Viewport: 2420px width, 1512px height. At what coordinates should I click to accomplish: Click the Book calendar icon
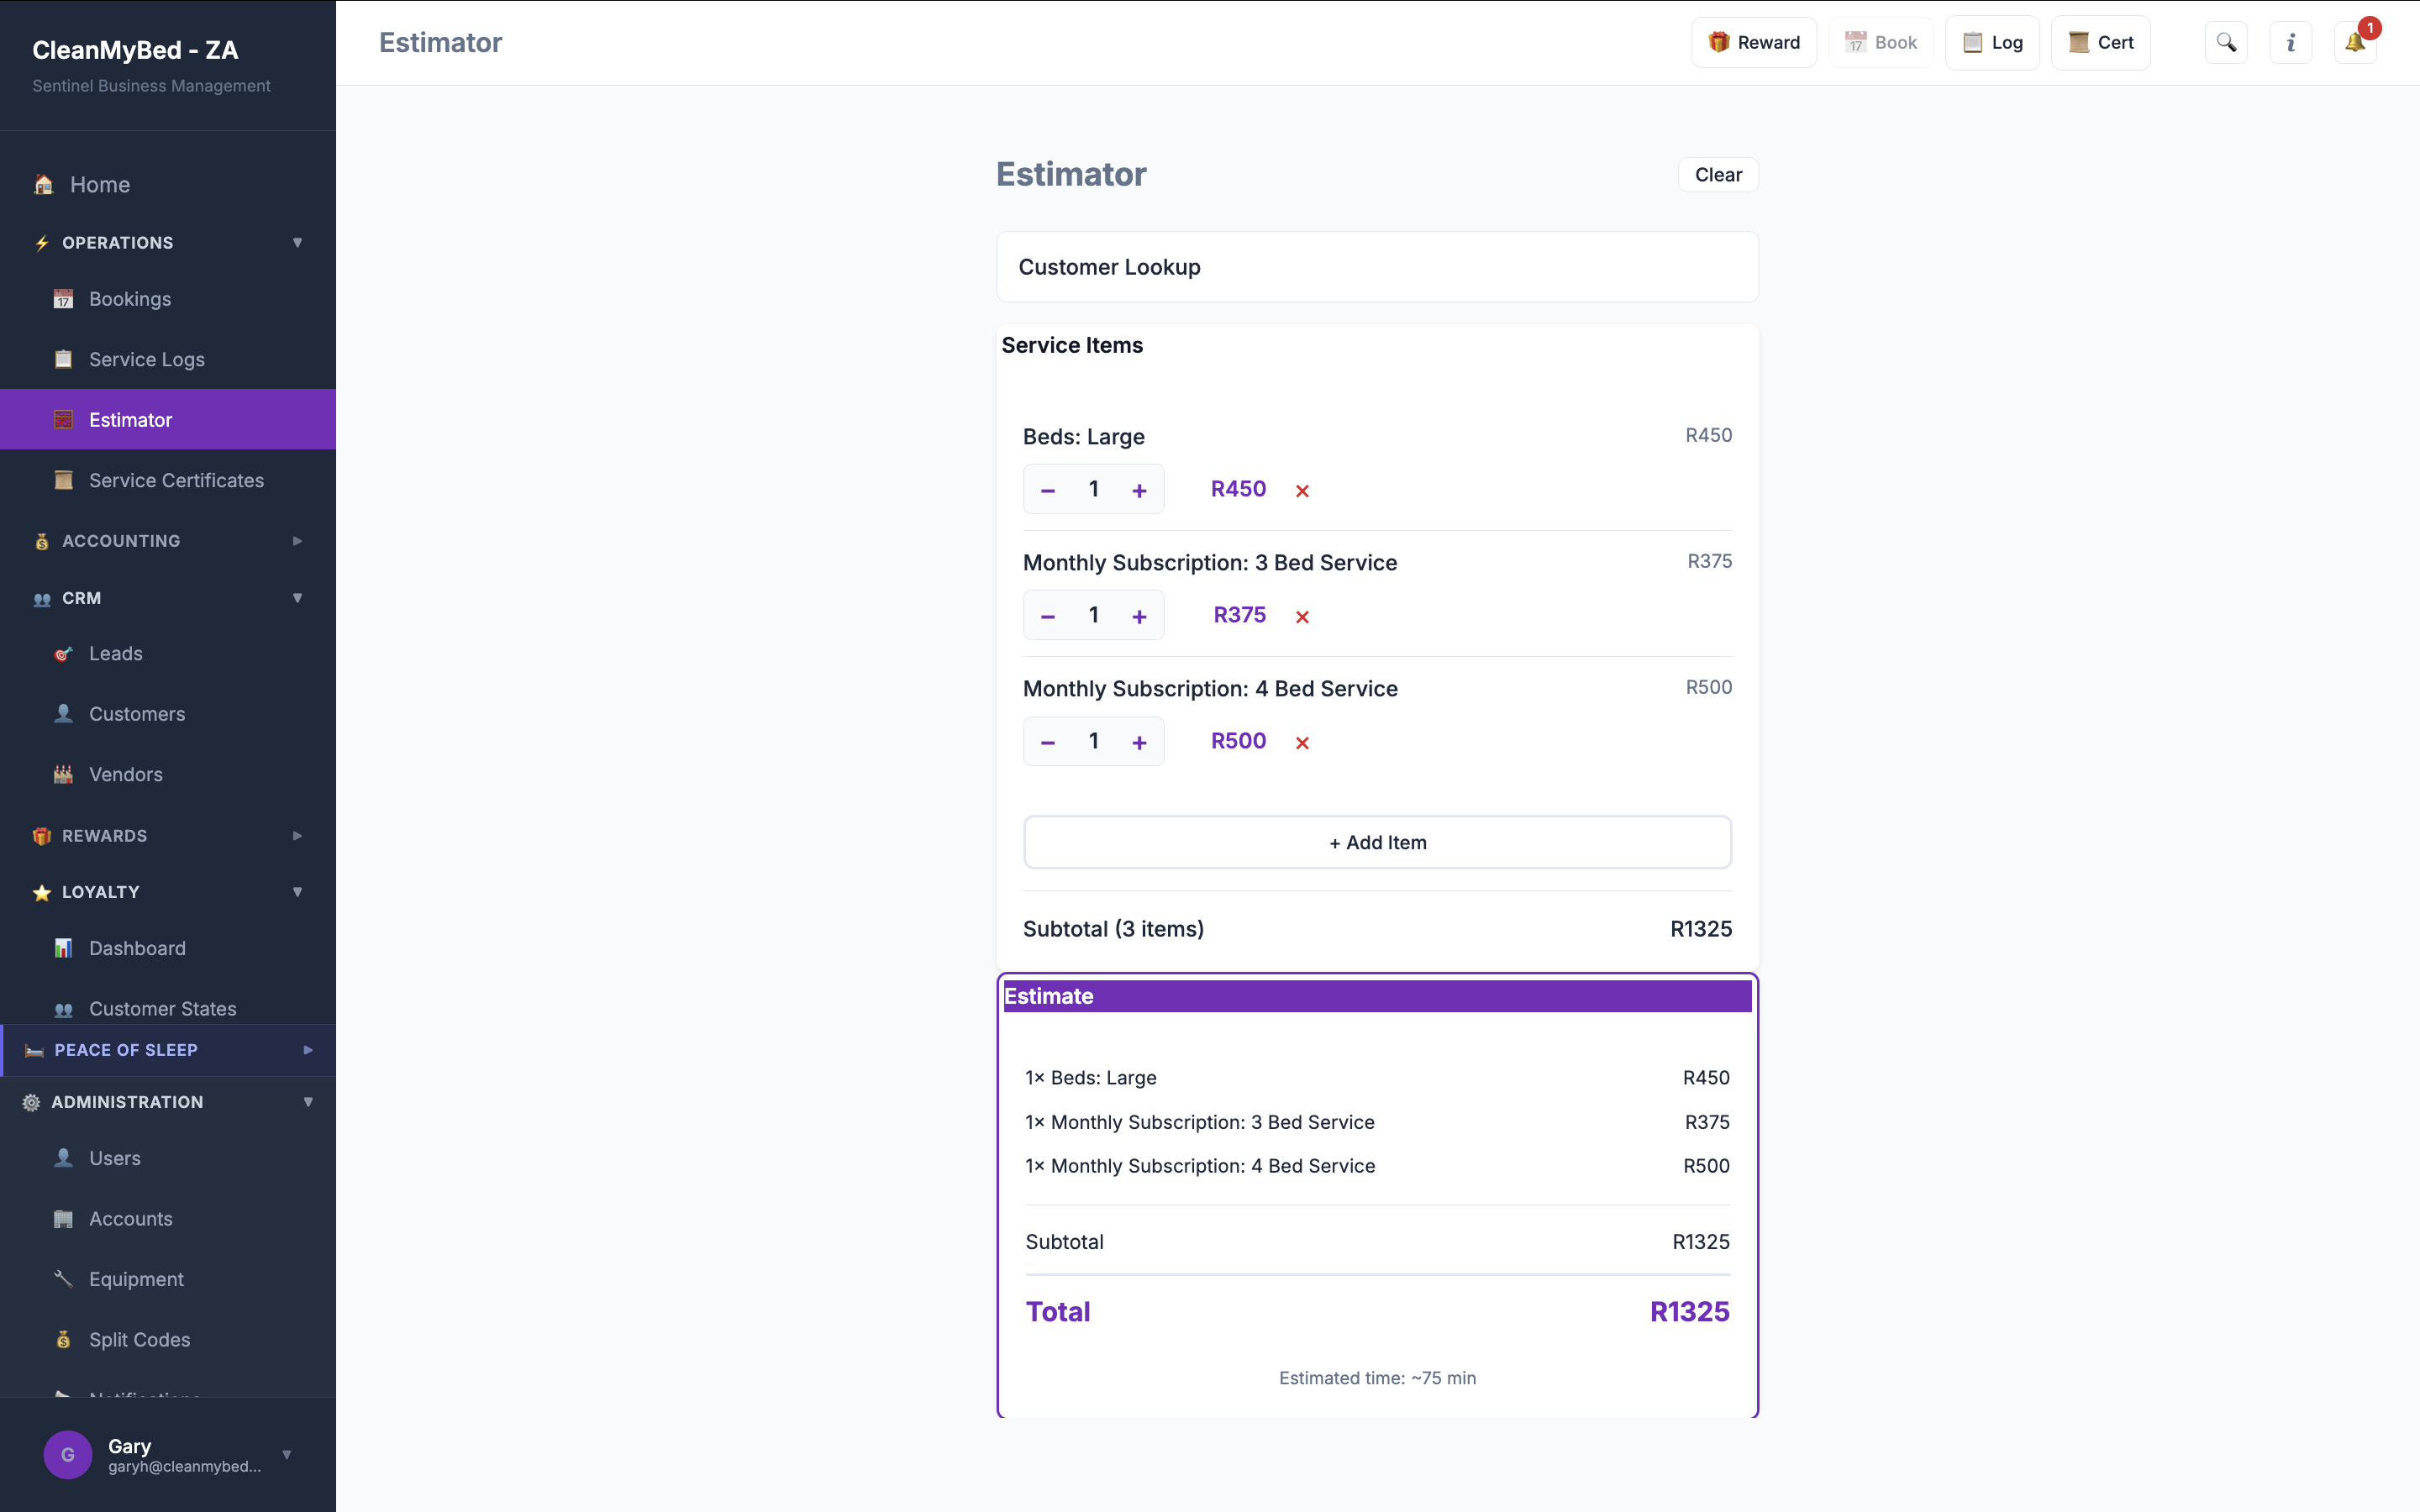point(1856,42)
